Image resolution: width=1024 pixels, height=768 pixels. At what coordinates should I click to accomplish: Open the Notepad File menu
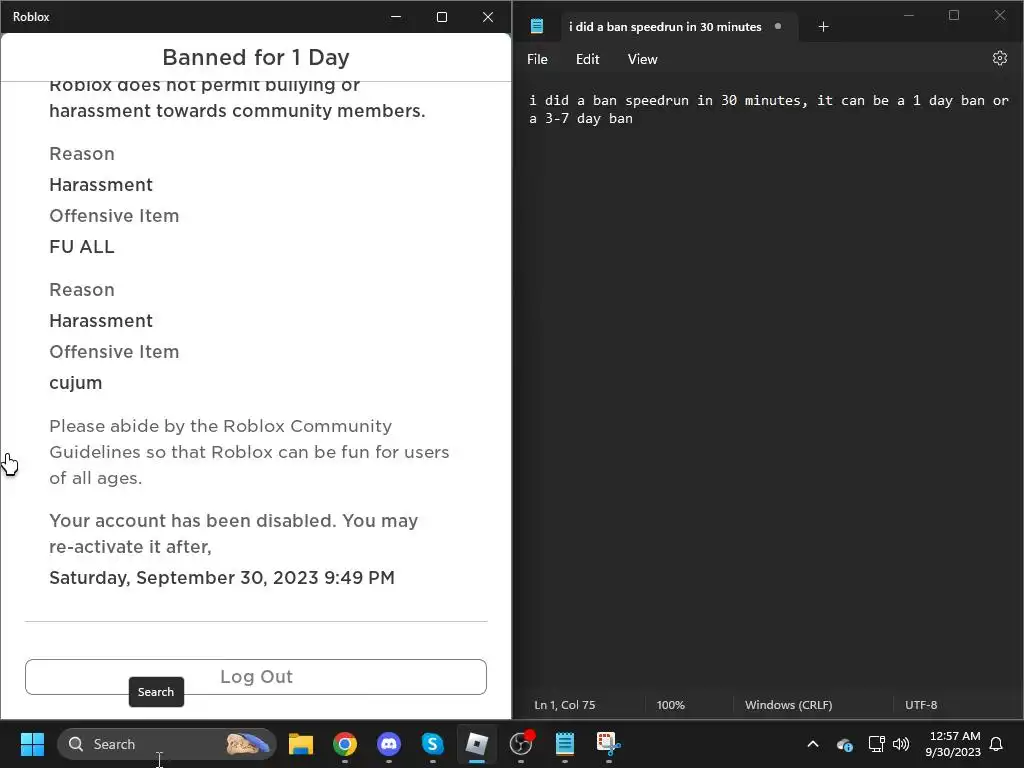(537, 59)
